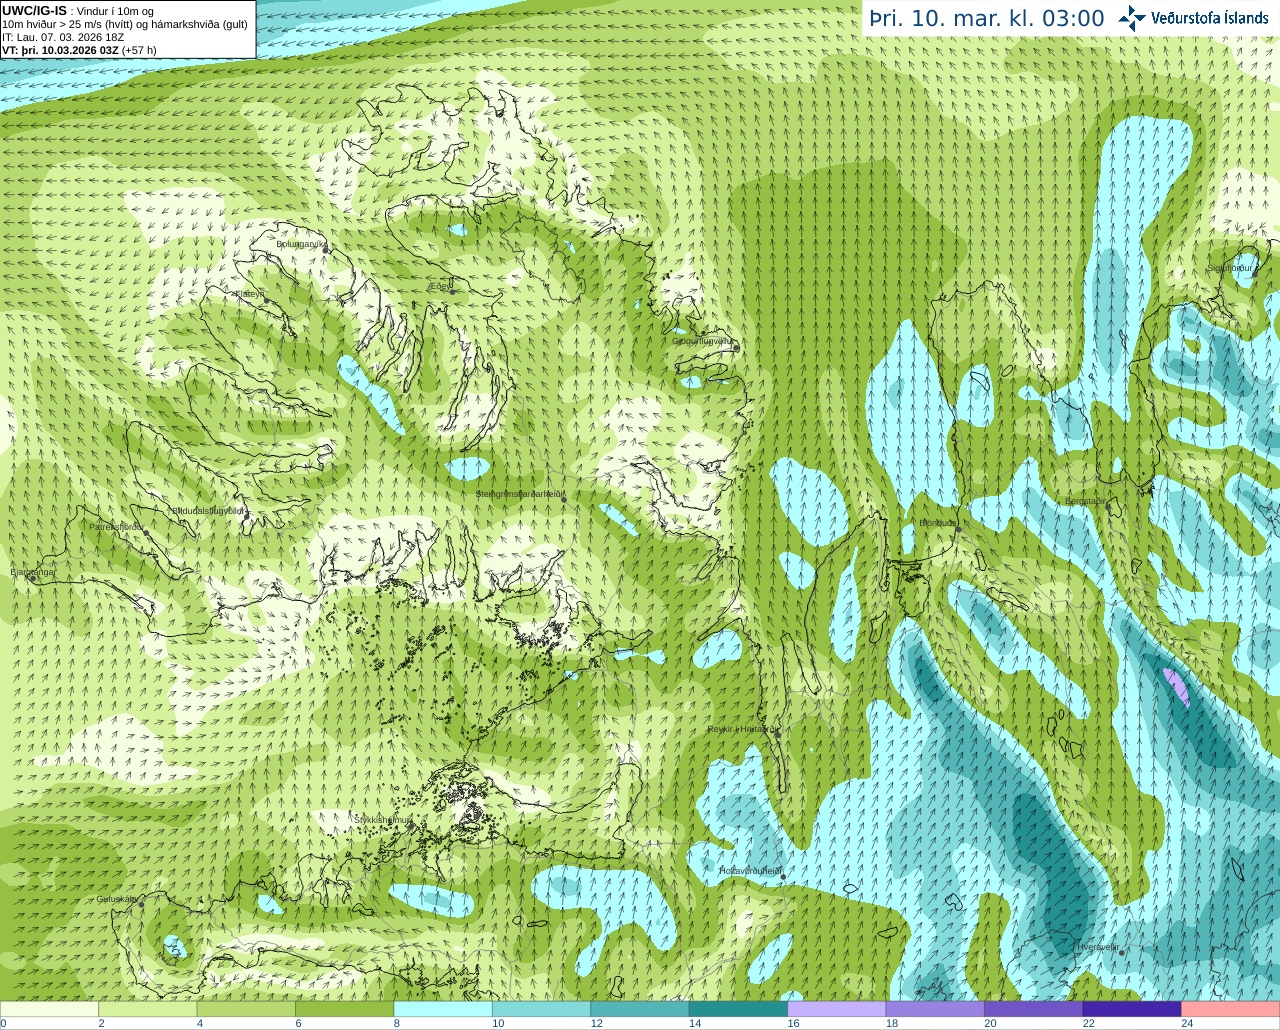Click the Bjargtangar station marker

pyautogui.click(x=33, y=578)
